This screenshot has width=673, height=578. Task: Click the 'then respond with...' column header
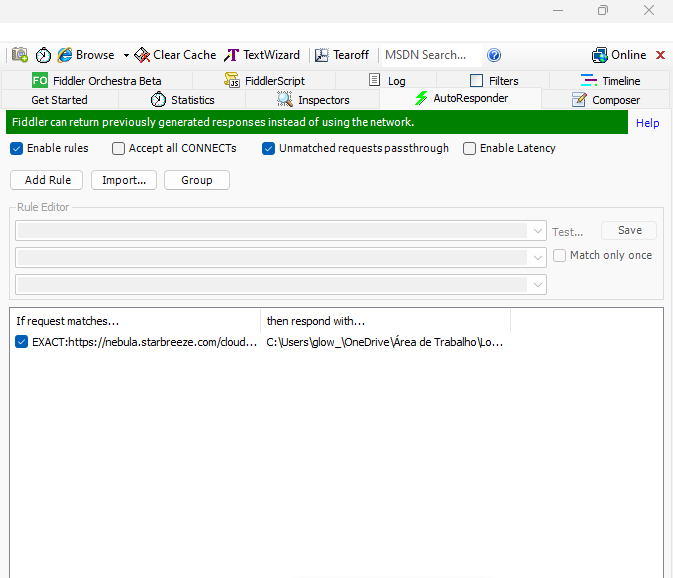[x=385, y=321]
